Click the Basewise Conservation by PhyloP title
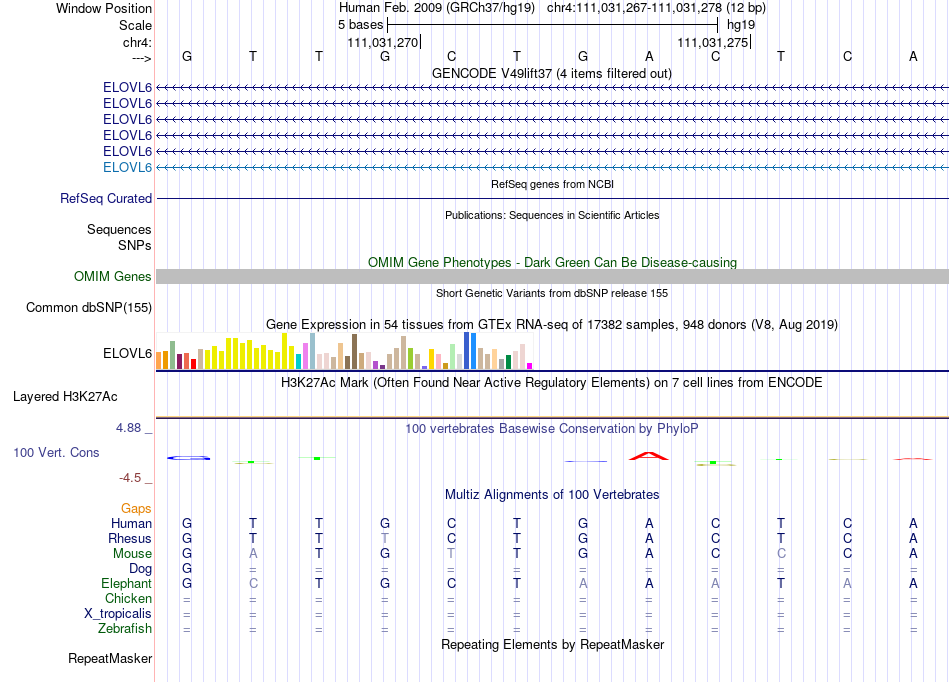The height and width of the screenshot is (682, 950). (x=552, y=429)
